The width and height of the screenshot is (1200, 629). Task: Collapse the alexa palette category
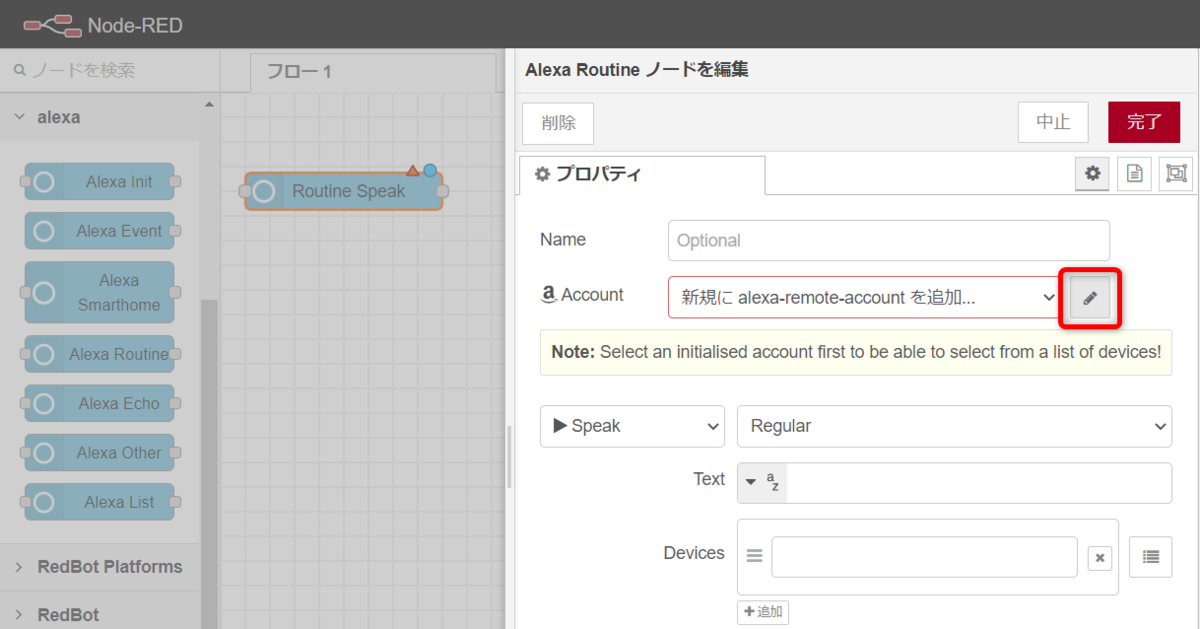click(x=100, y=117)
